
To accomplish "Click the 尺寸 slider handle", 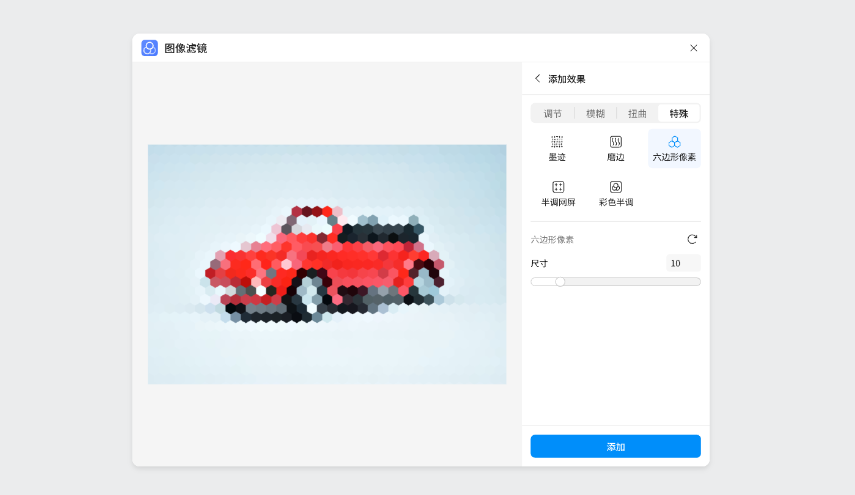I will [560, 282].
